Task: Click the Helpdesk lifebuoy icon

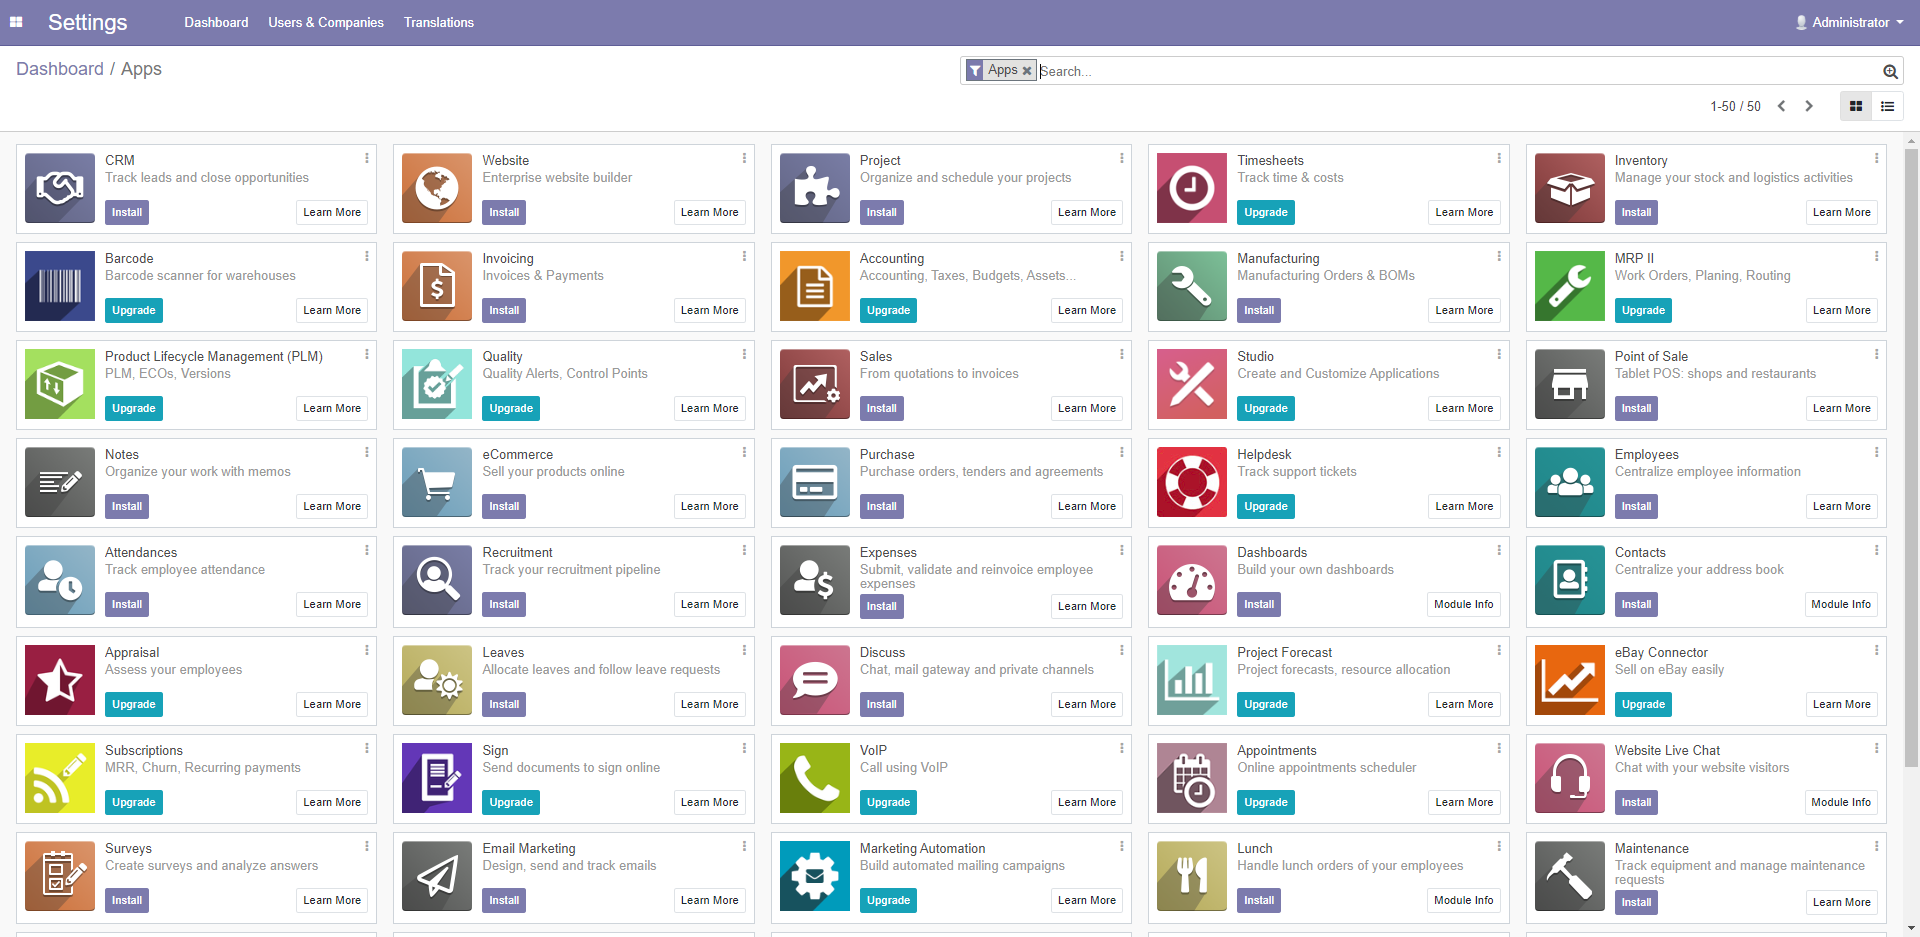Action: click(1192, 482)
